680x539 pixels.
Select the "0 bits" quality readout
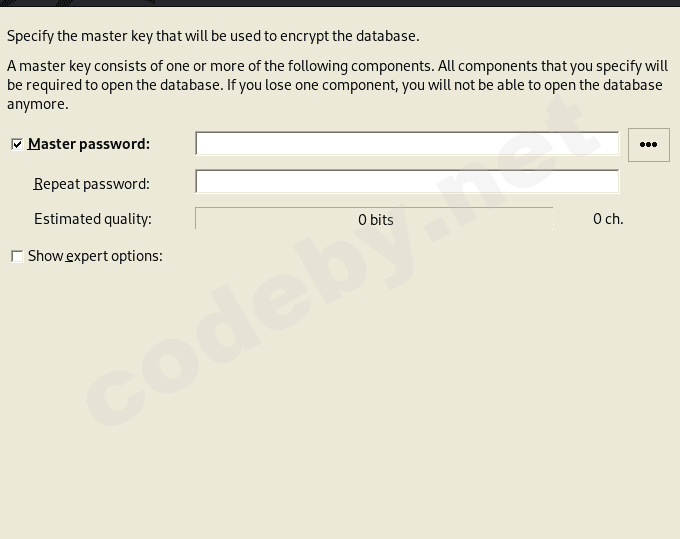376,220
